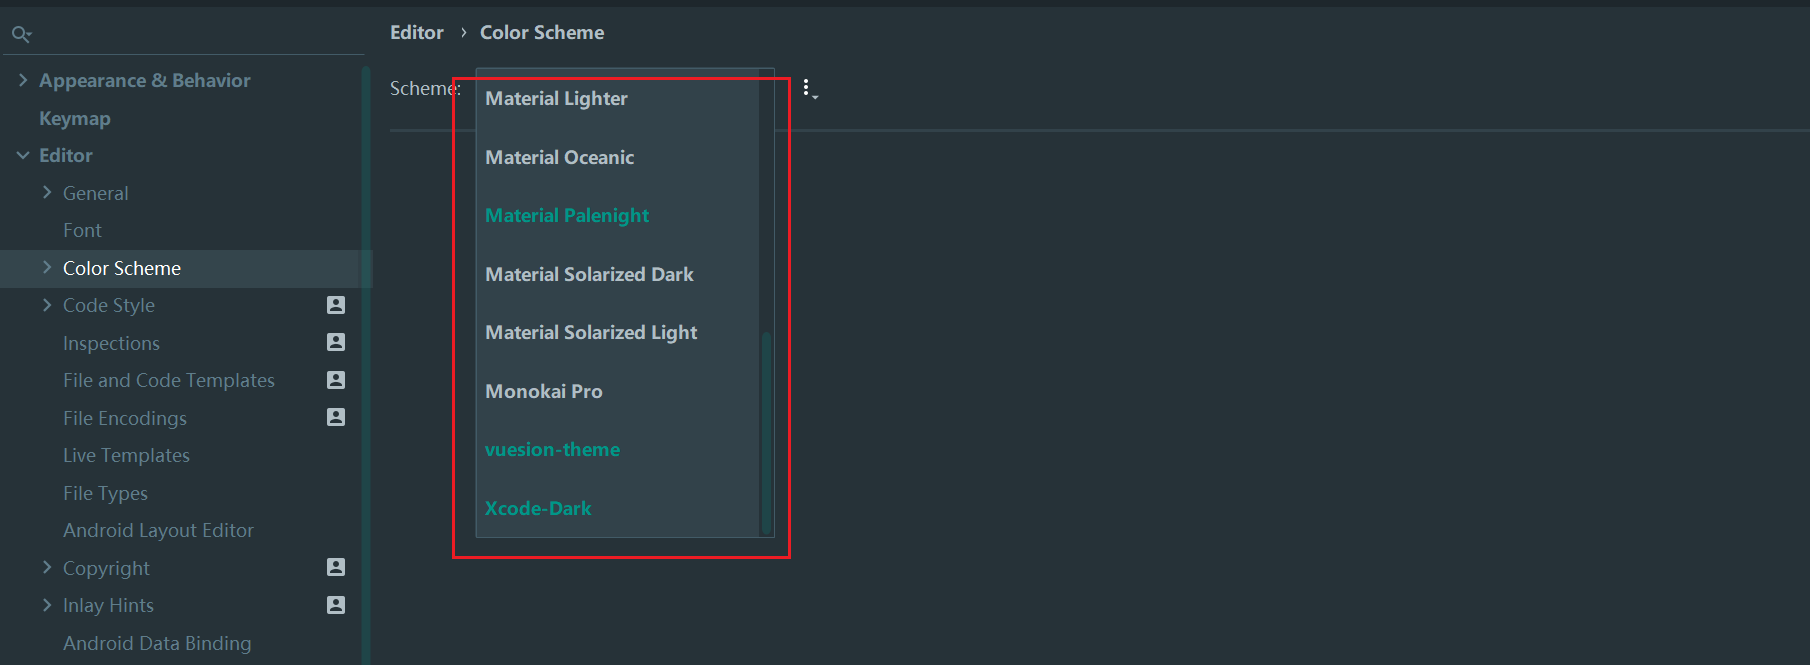Viewport: 1810px width, 665px height.
Task: Click the search magnifier icon in settings
Action: [21, 34]
